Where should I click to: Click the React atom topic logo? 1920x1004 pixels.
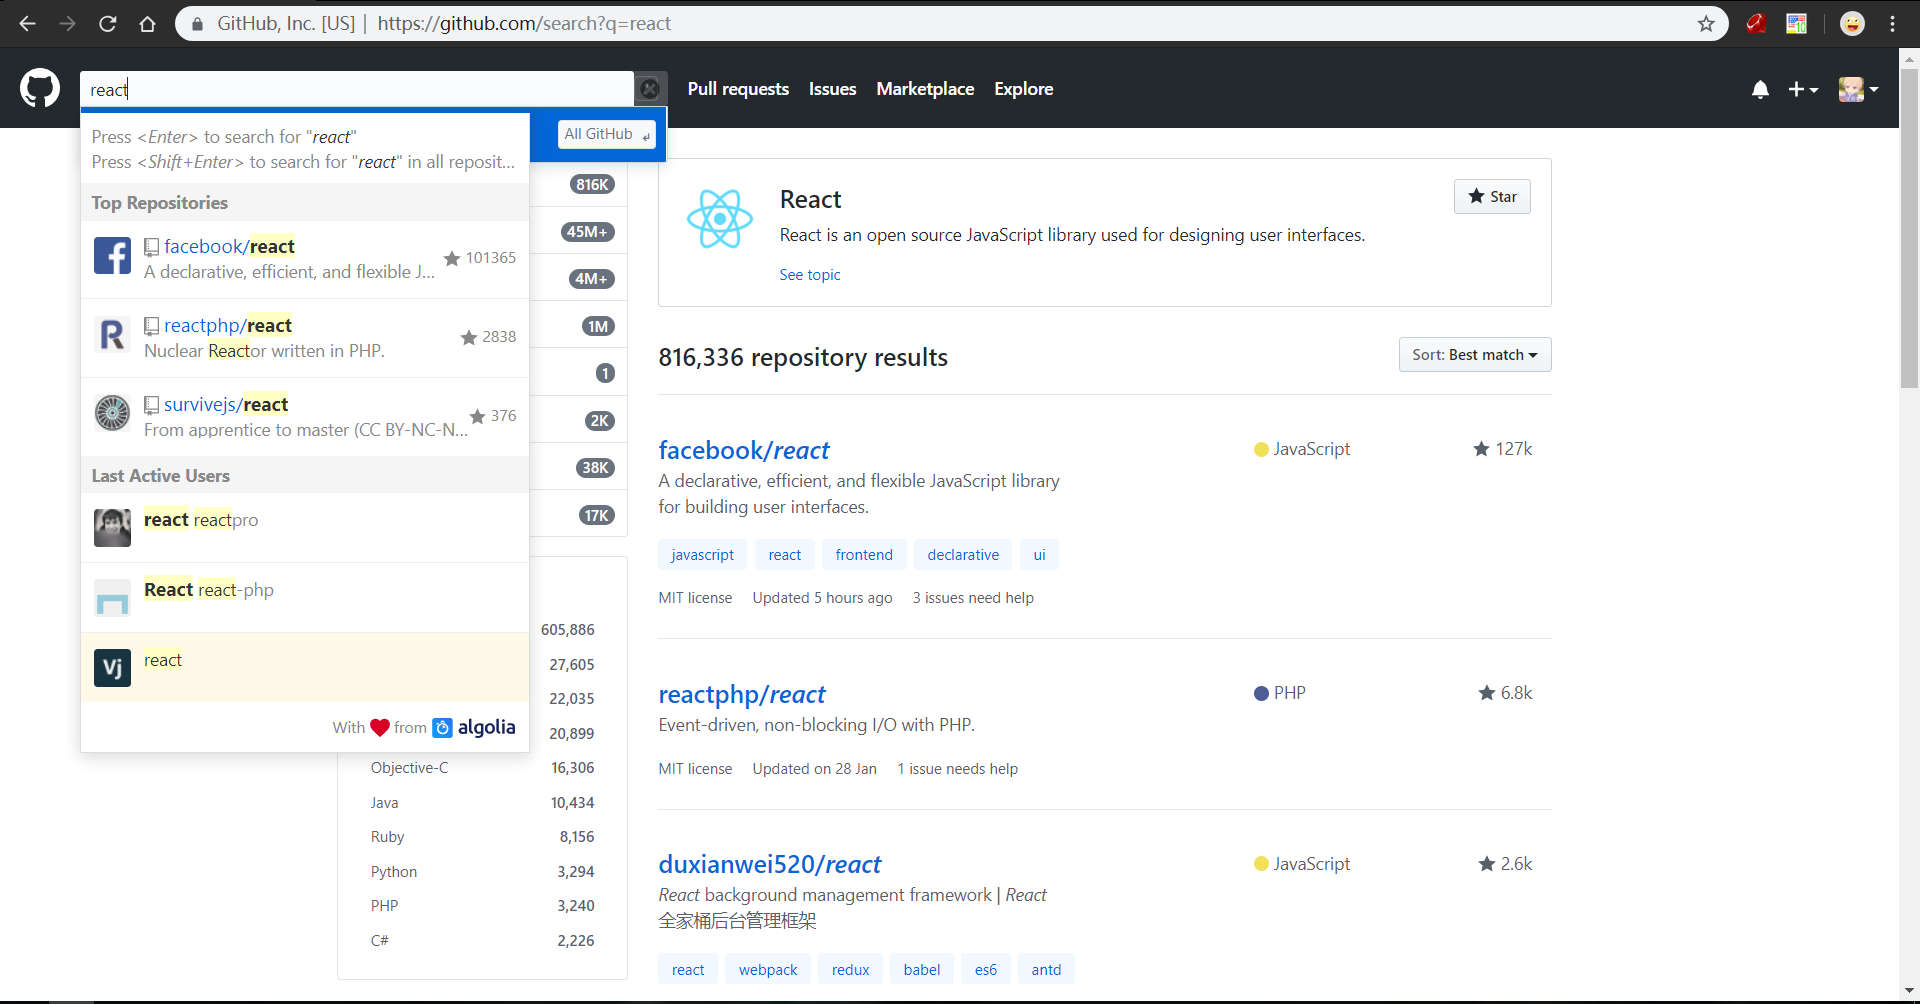(x=719, y=218)
